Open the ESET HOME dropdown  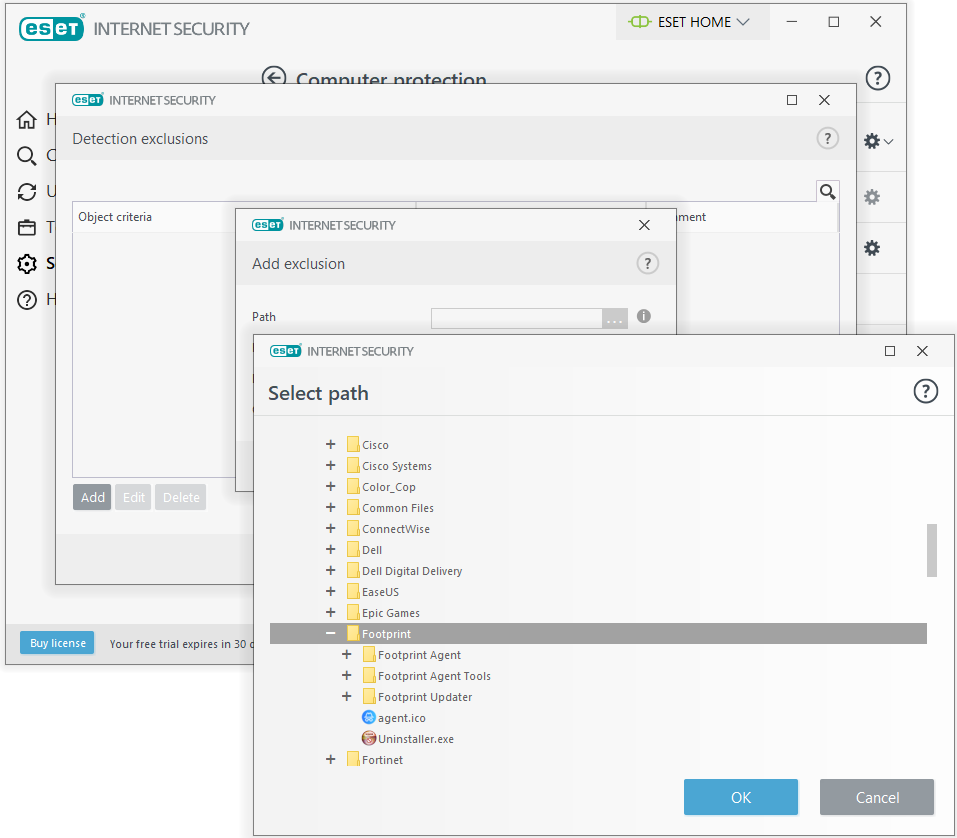[x=692, y=22]
